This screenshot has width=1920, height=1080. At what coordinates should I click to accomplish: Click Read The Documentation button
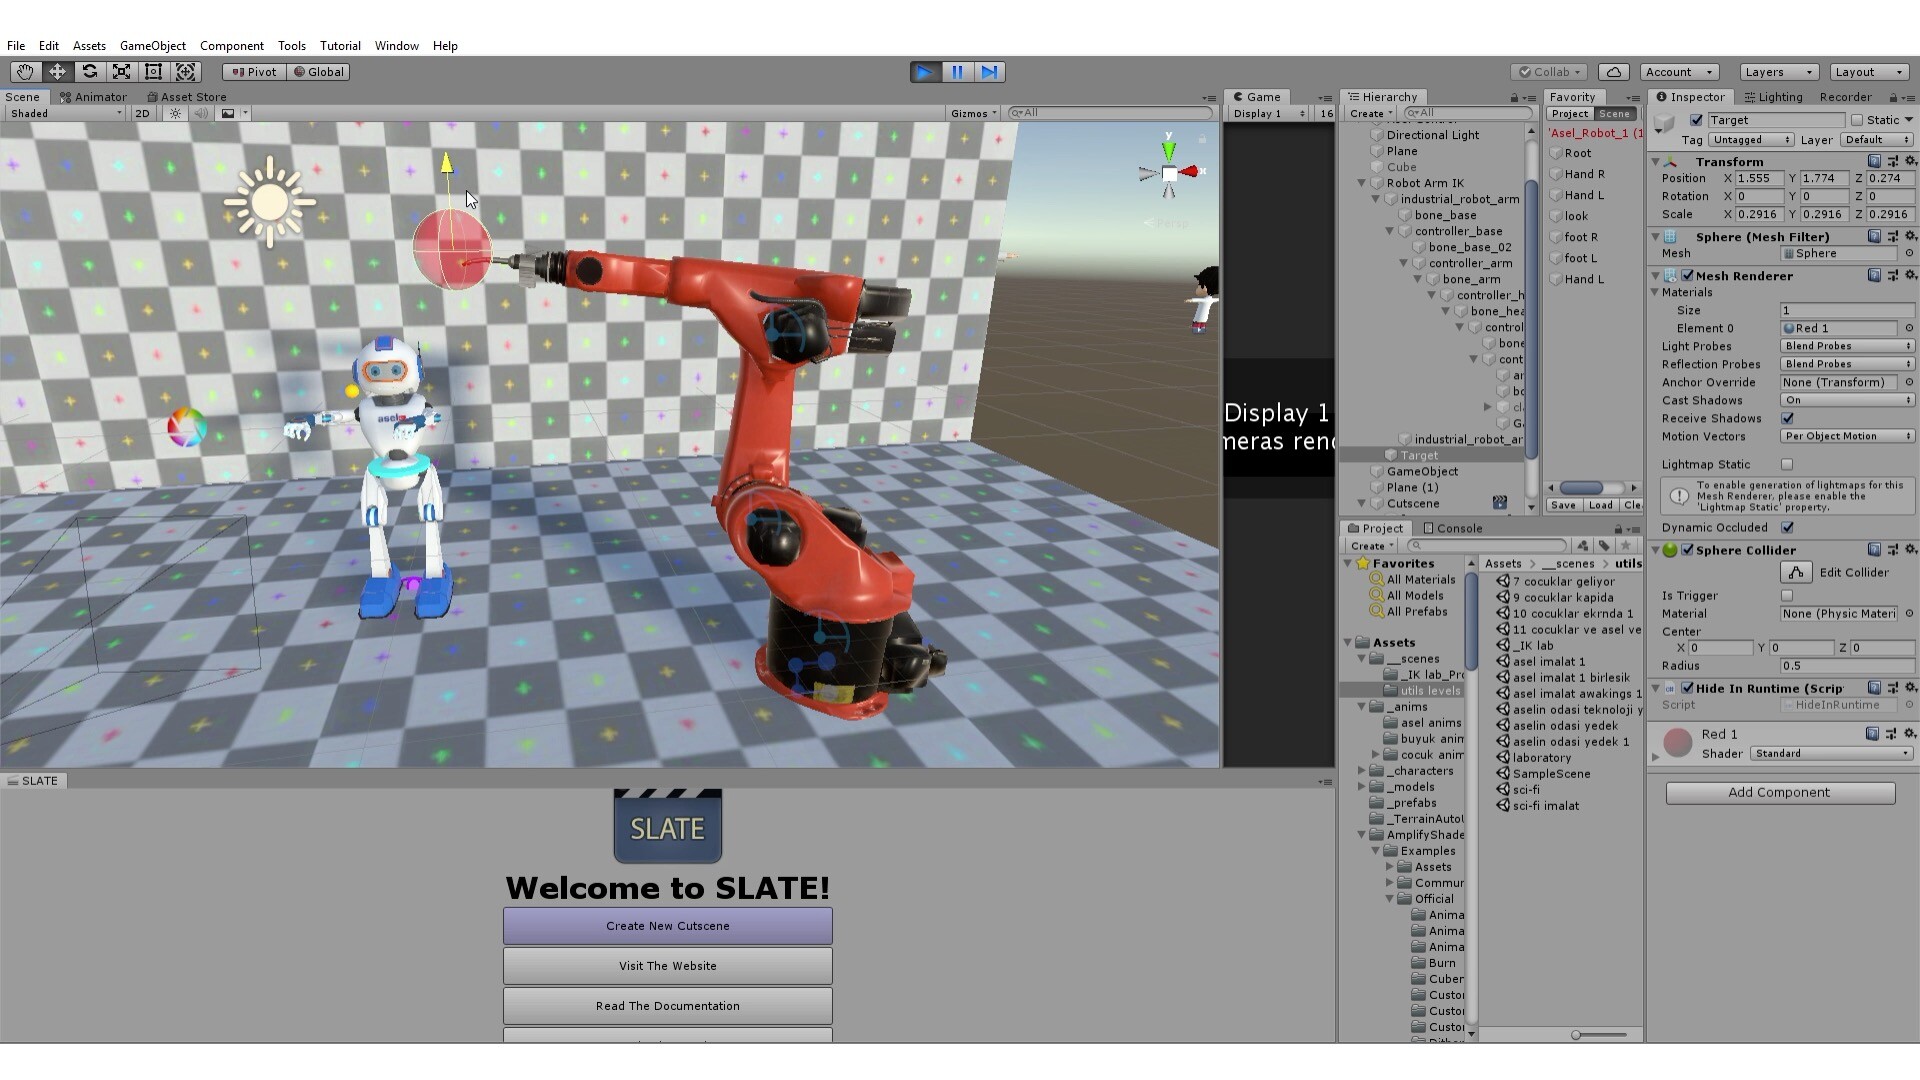coord(668,1006)
